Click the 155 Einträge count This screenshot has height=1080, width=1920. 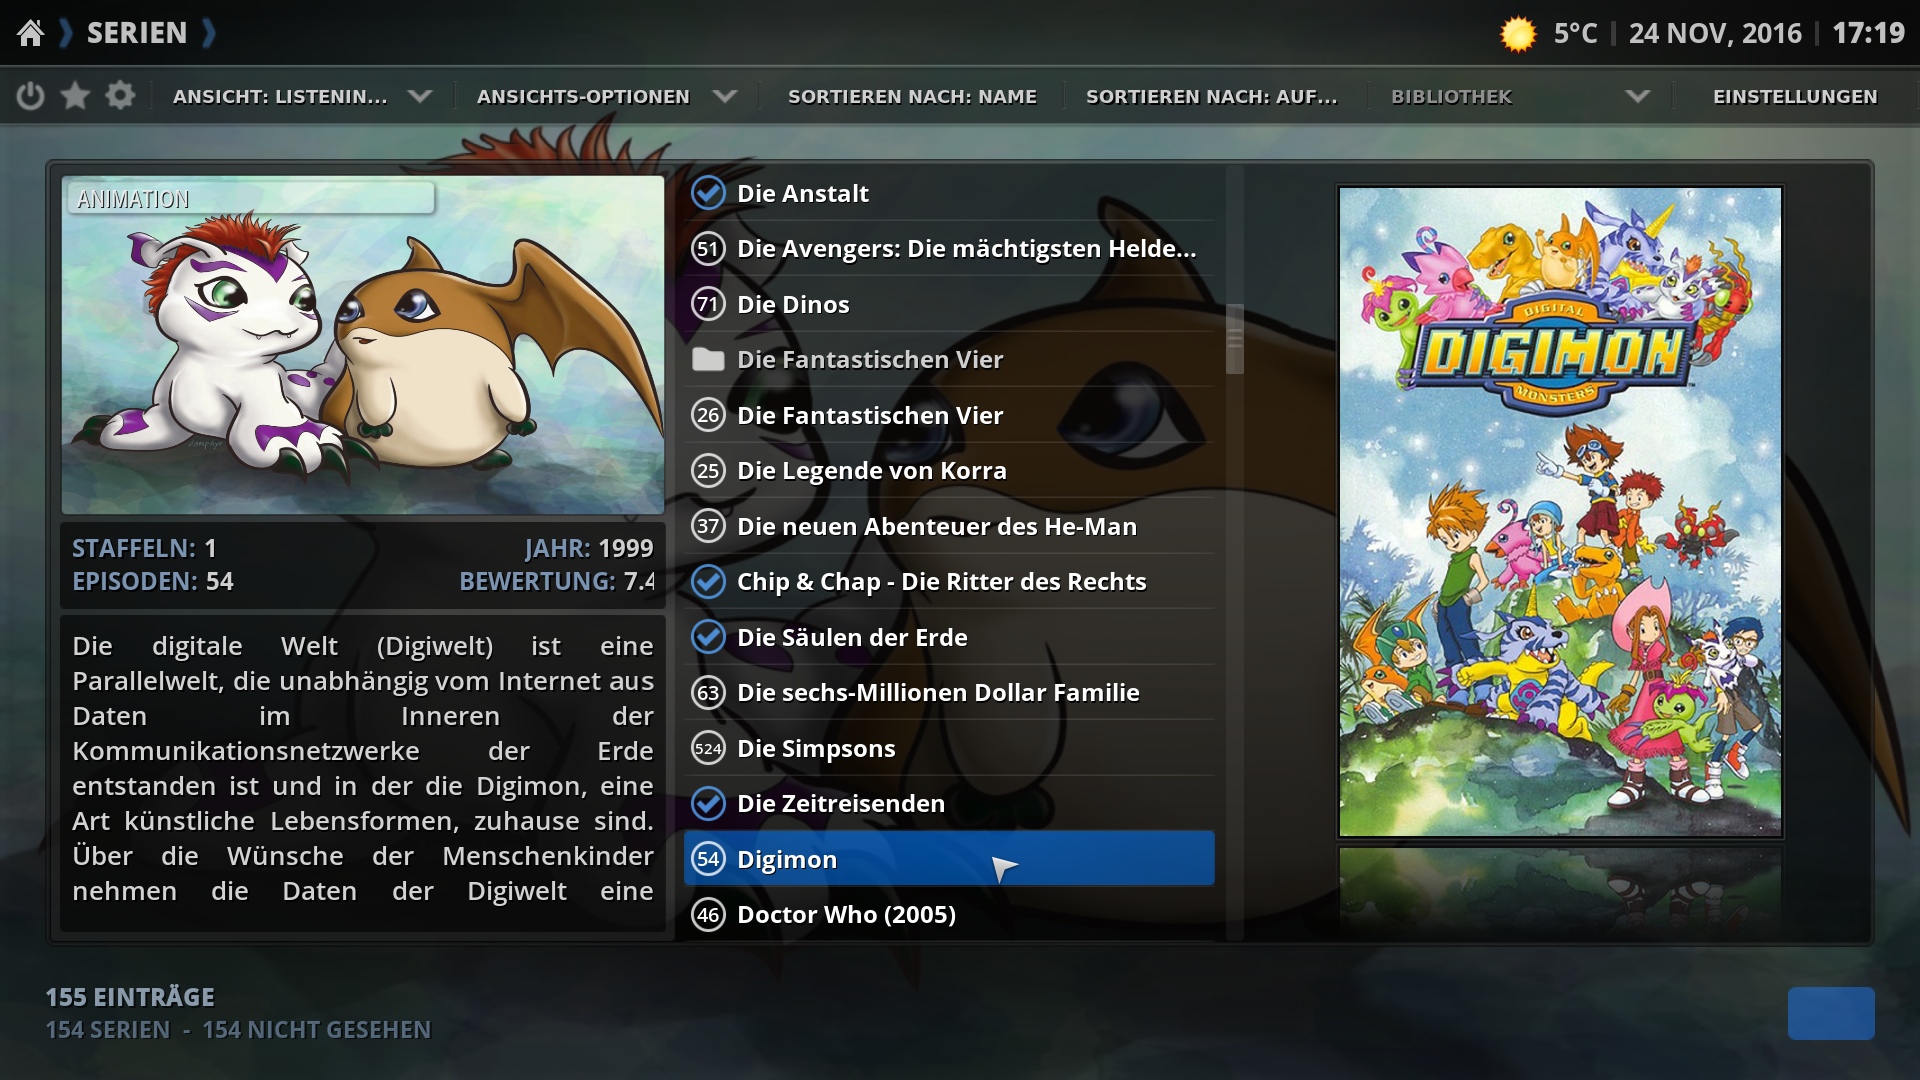pyautogui.click(x=130, y=997)
